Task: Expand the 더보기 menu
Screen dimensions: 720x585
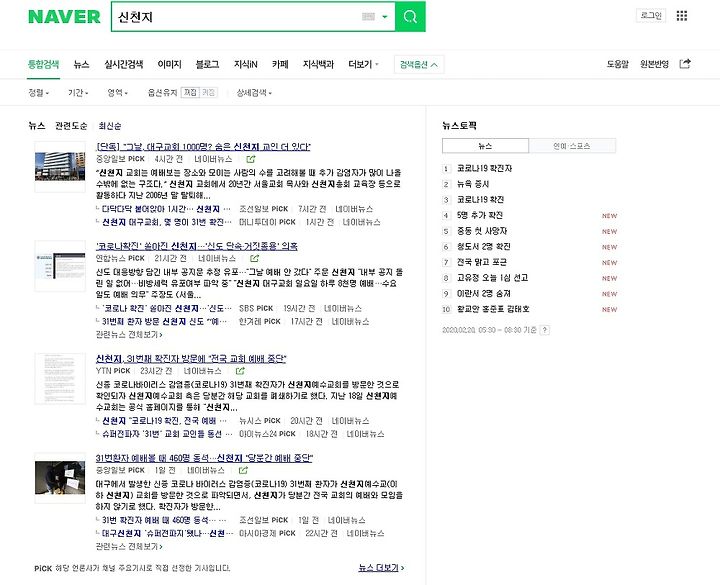Action: tap(363, 64)
